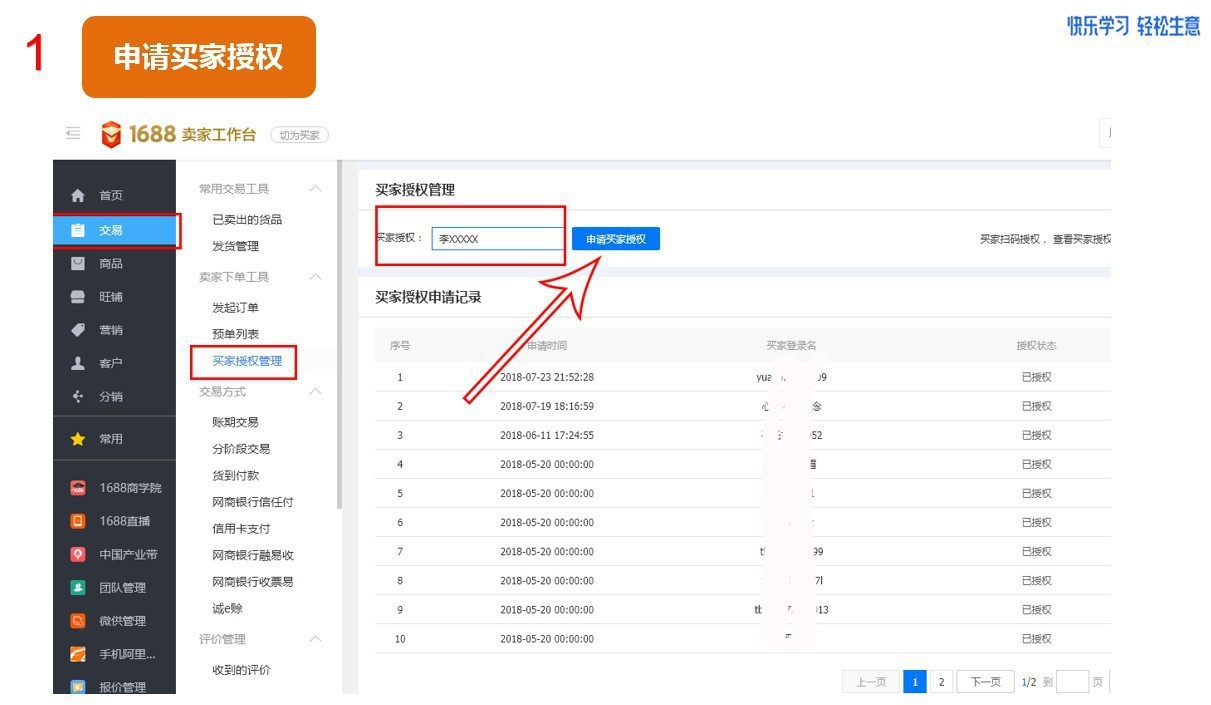Select 买家授权管理 menu item
Image resolution: width=1211 pixels, height=705 pixels.
pyautogui.click(x=247, y=361)
